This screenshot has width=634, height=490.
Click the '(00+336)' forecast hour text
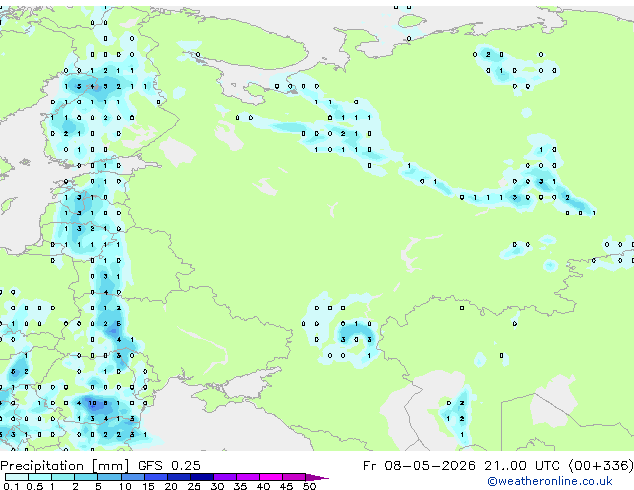point(601,466)
